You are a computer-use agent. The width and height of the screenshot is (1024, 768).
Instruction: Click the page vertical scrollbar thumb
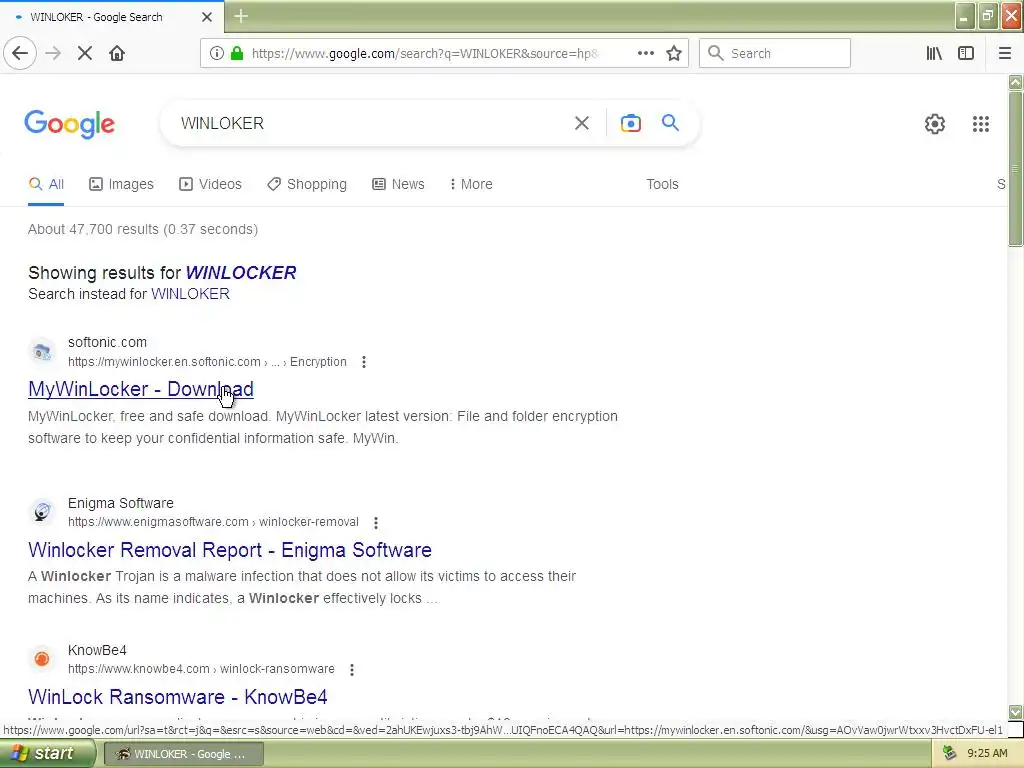1015,168
